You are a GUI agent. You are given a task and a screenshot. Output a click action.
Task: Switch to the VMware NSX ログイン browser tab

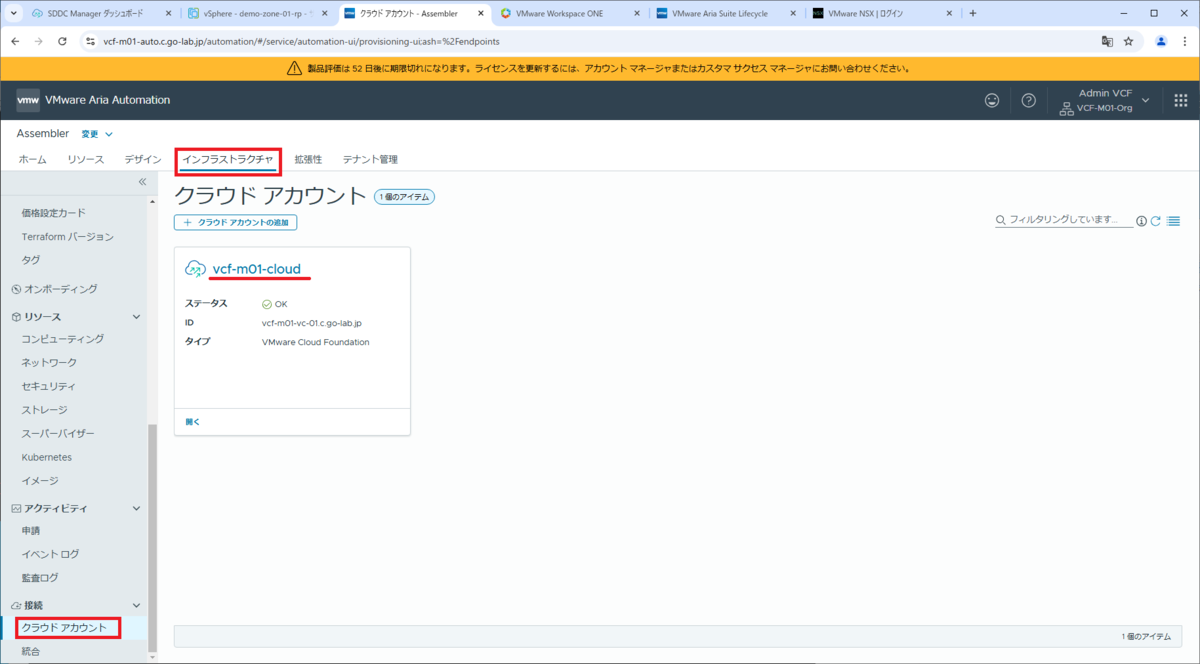[883, 13]
